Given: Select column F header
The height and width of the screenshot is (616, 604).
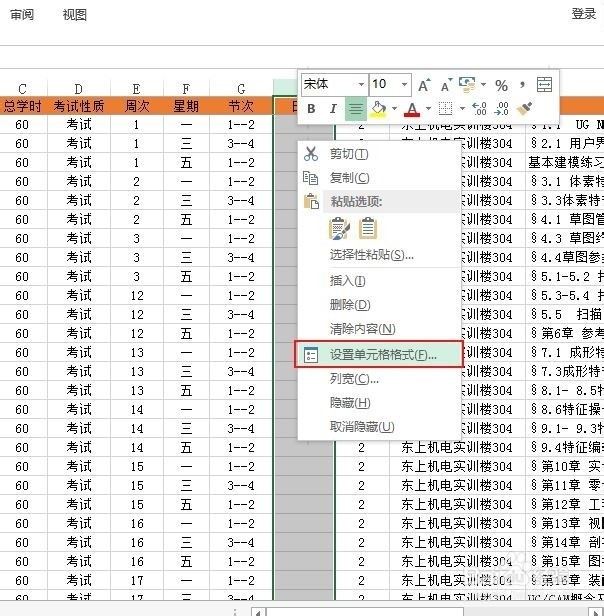Looking at the screenshot, I should [186, 88].
